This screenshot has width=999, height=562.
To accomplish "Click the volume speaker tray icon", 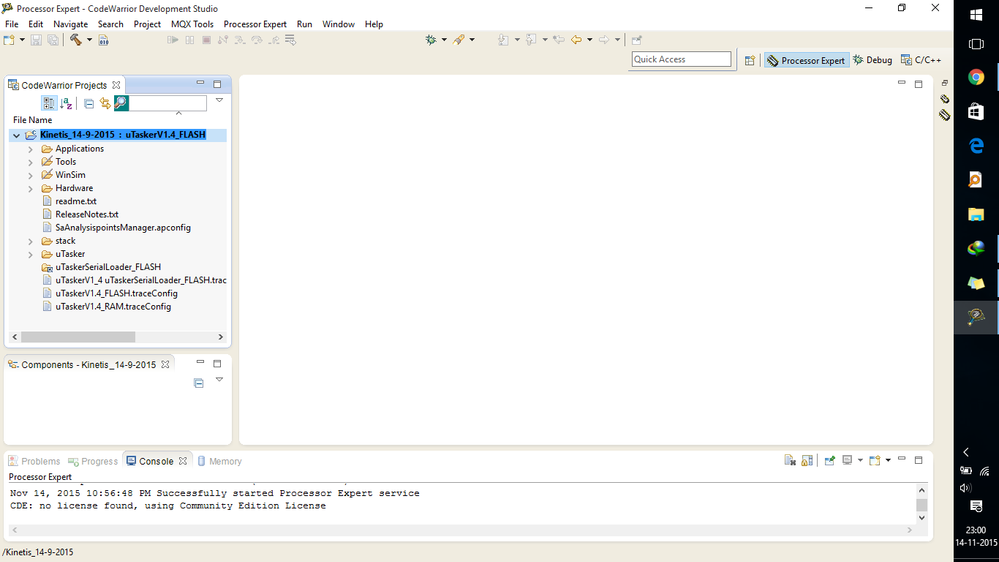I will pos(966,488).
